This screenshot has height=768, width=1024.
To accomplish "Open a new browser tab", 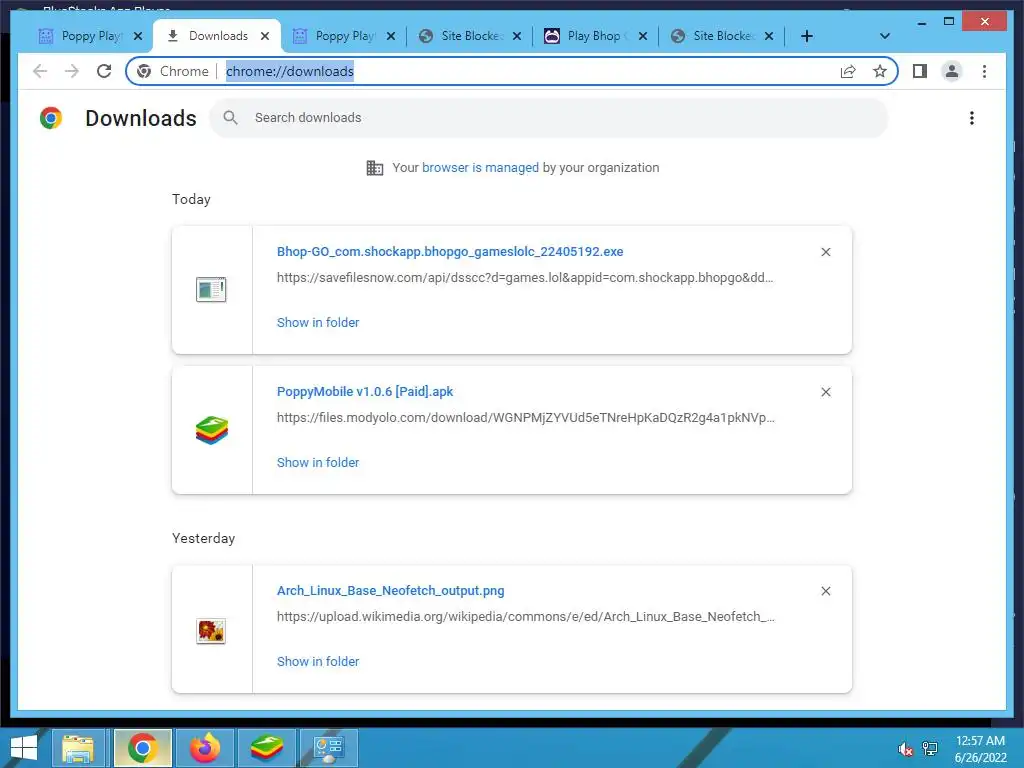I will click(807, 36).
